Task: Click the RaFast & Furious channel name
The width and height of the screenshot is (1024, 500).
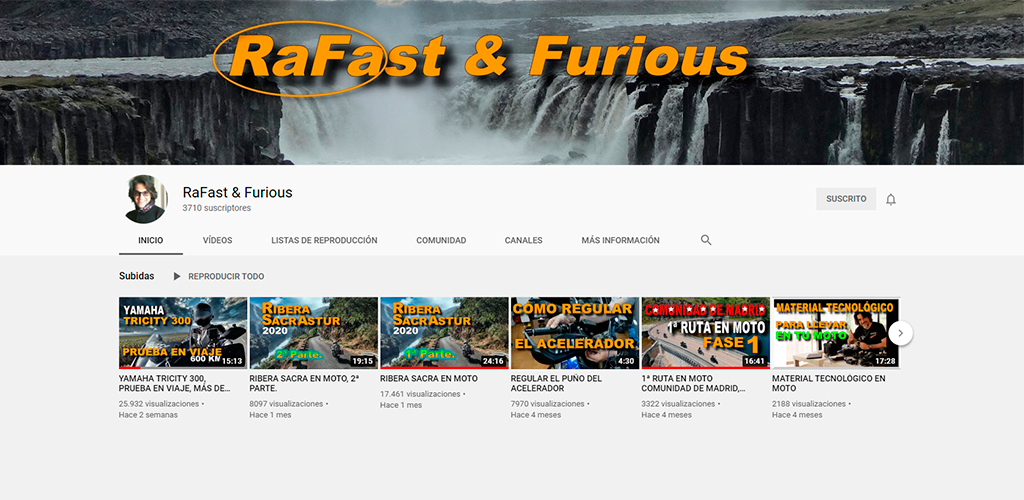Action: click(238, 193)
